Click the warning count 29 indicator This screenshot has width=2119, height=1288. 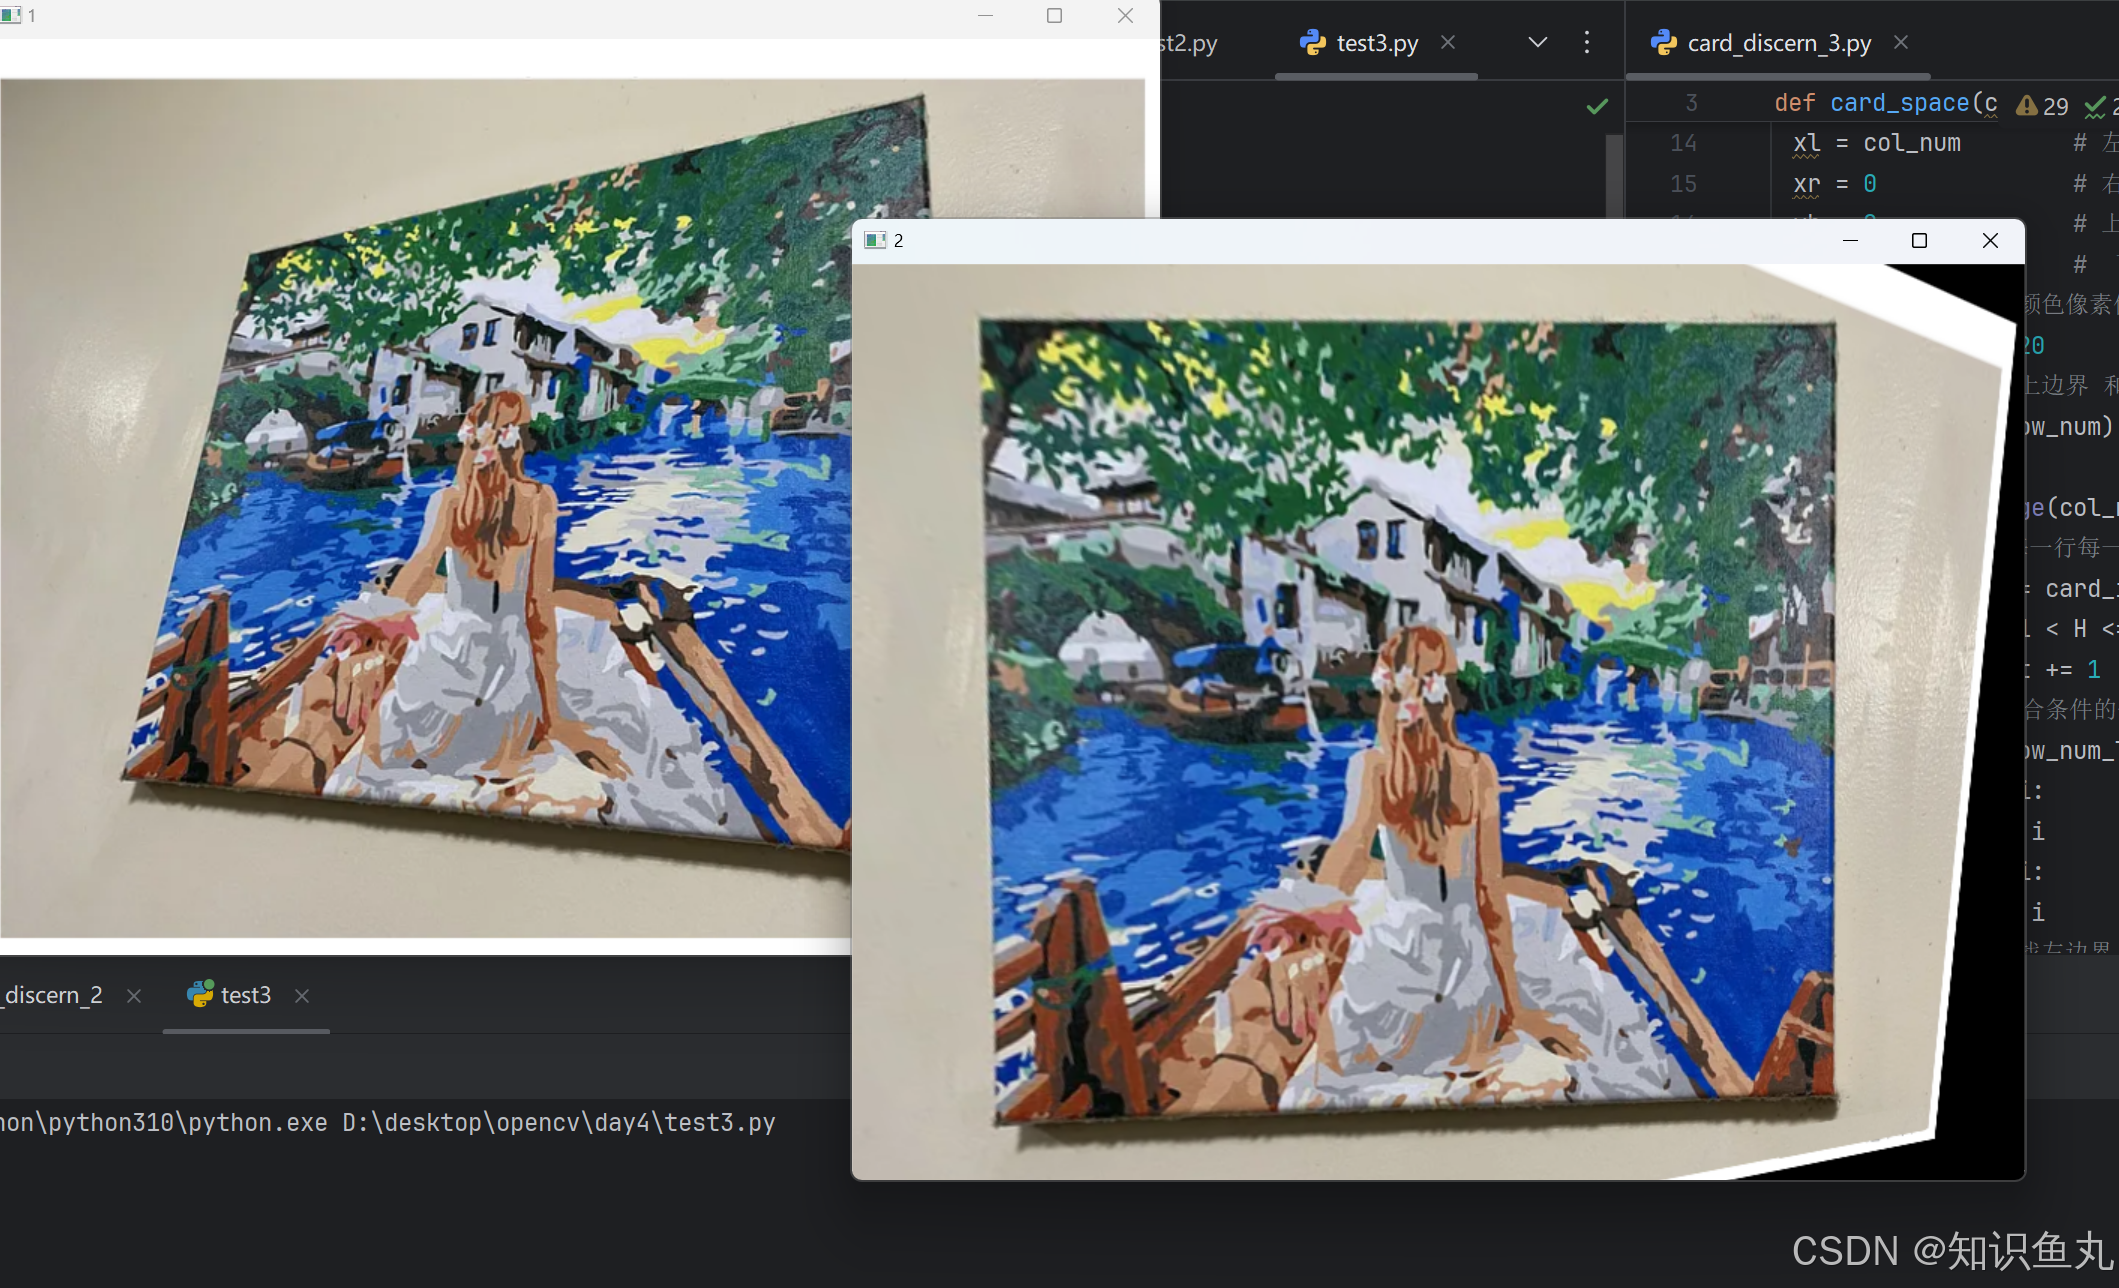tap(2043, 106)
